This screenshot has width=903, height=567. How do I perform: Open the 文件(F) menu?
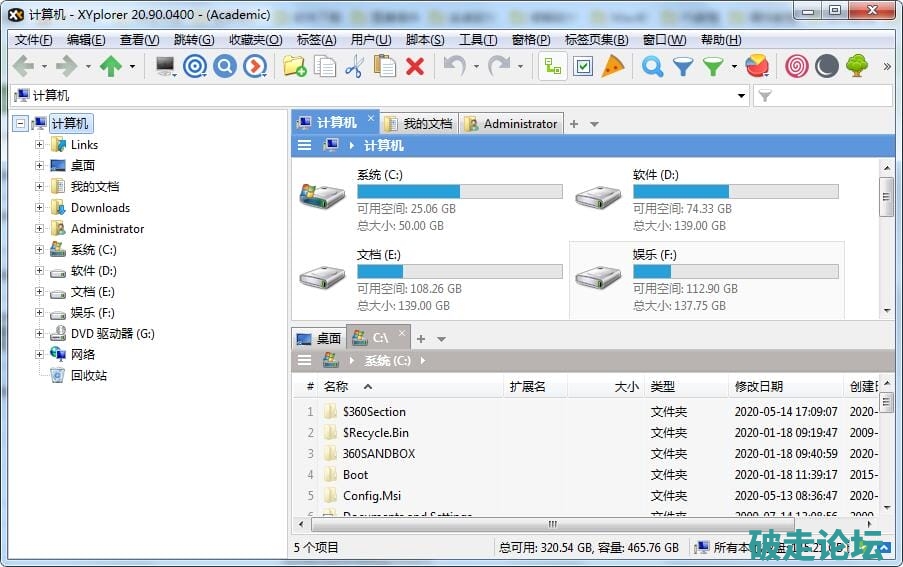point(33,40)
